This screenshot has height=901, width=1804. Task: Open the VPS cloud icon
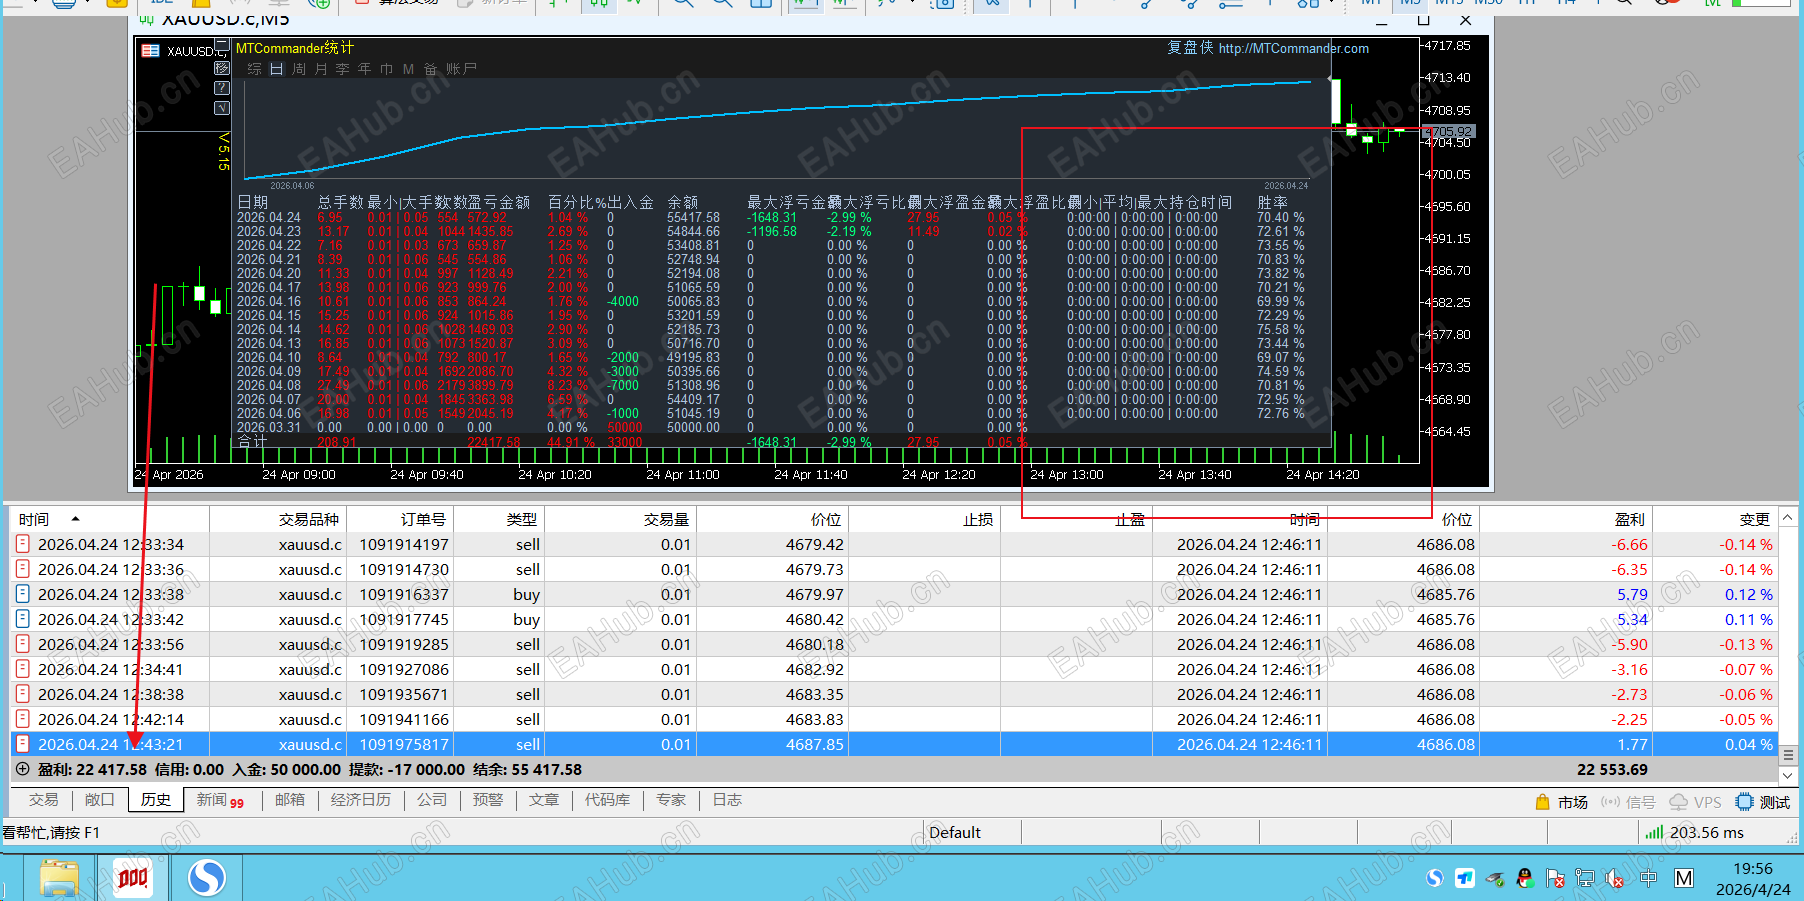click(x=1679, y=802)
